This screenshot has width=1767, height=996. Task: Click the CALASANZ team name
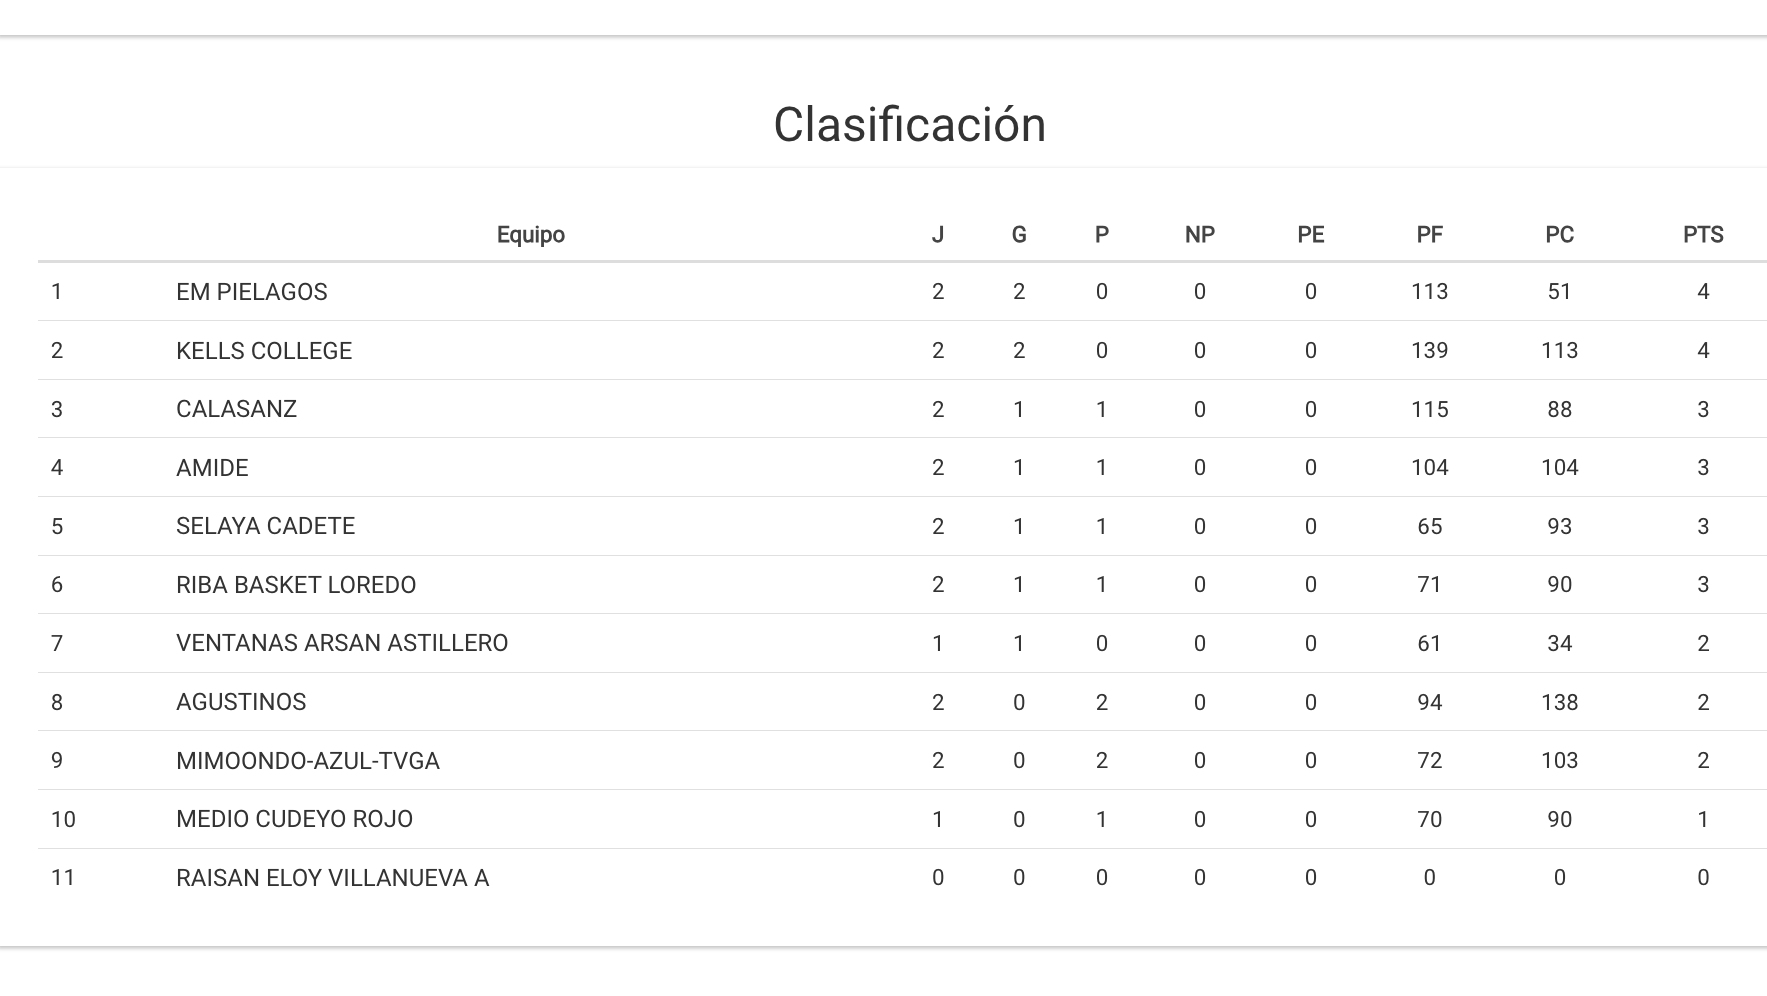coord(236,409)
